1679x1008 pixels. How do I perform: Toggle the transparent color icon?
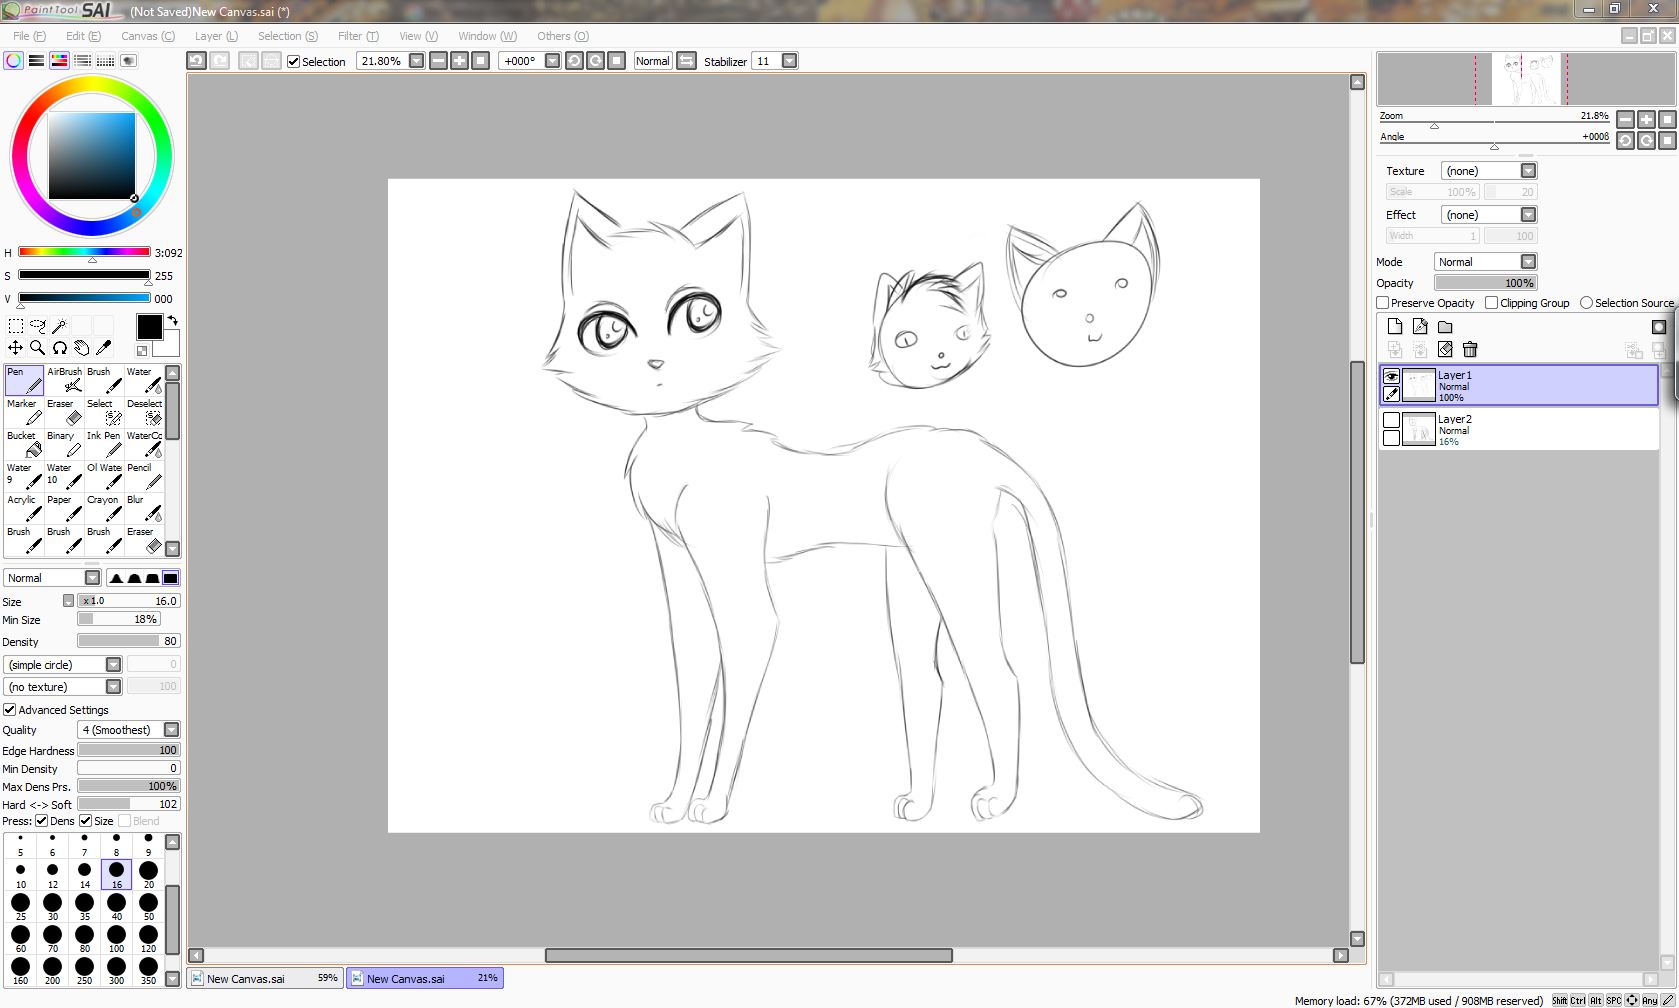[x=142, y=351]
